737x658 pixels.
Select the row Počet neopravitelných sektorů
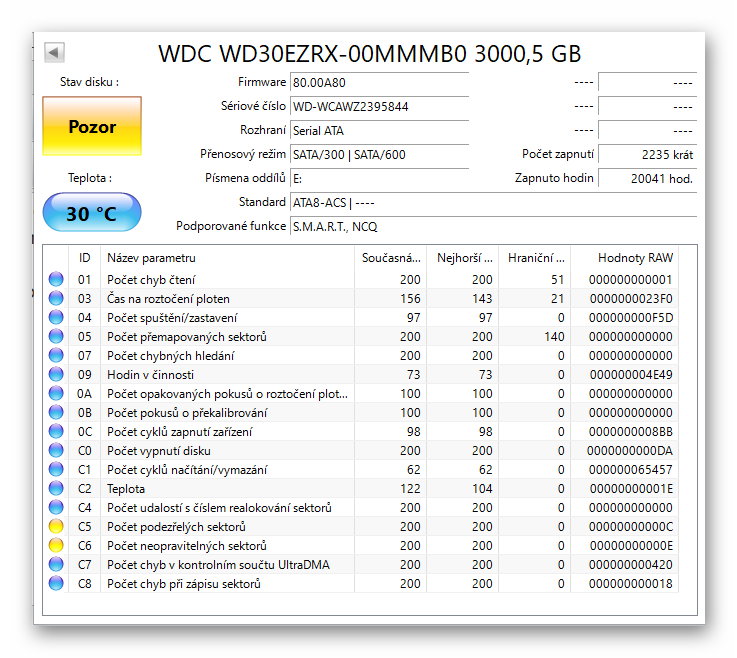(362, 545)
